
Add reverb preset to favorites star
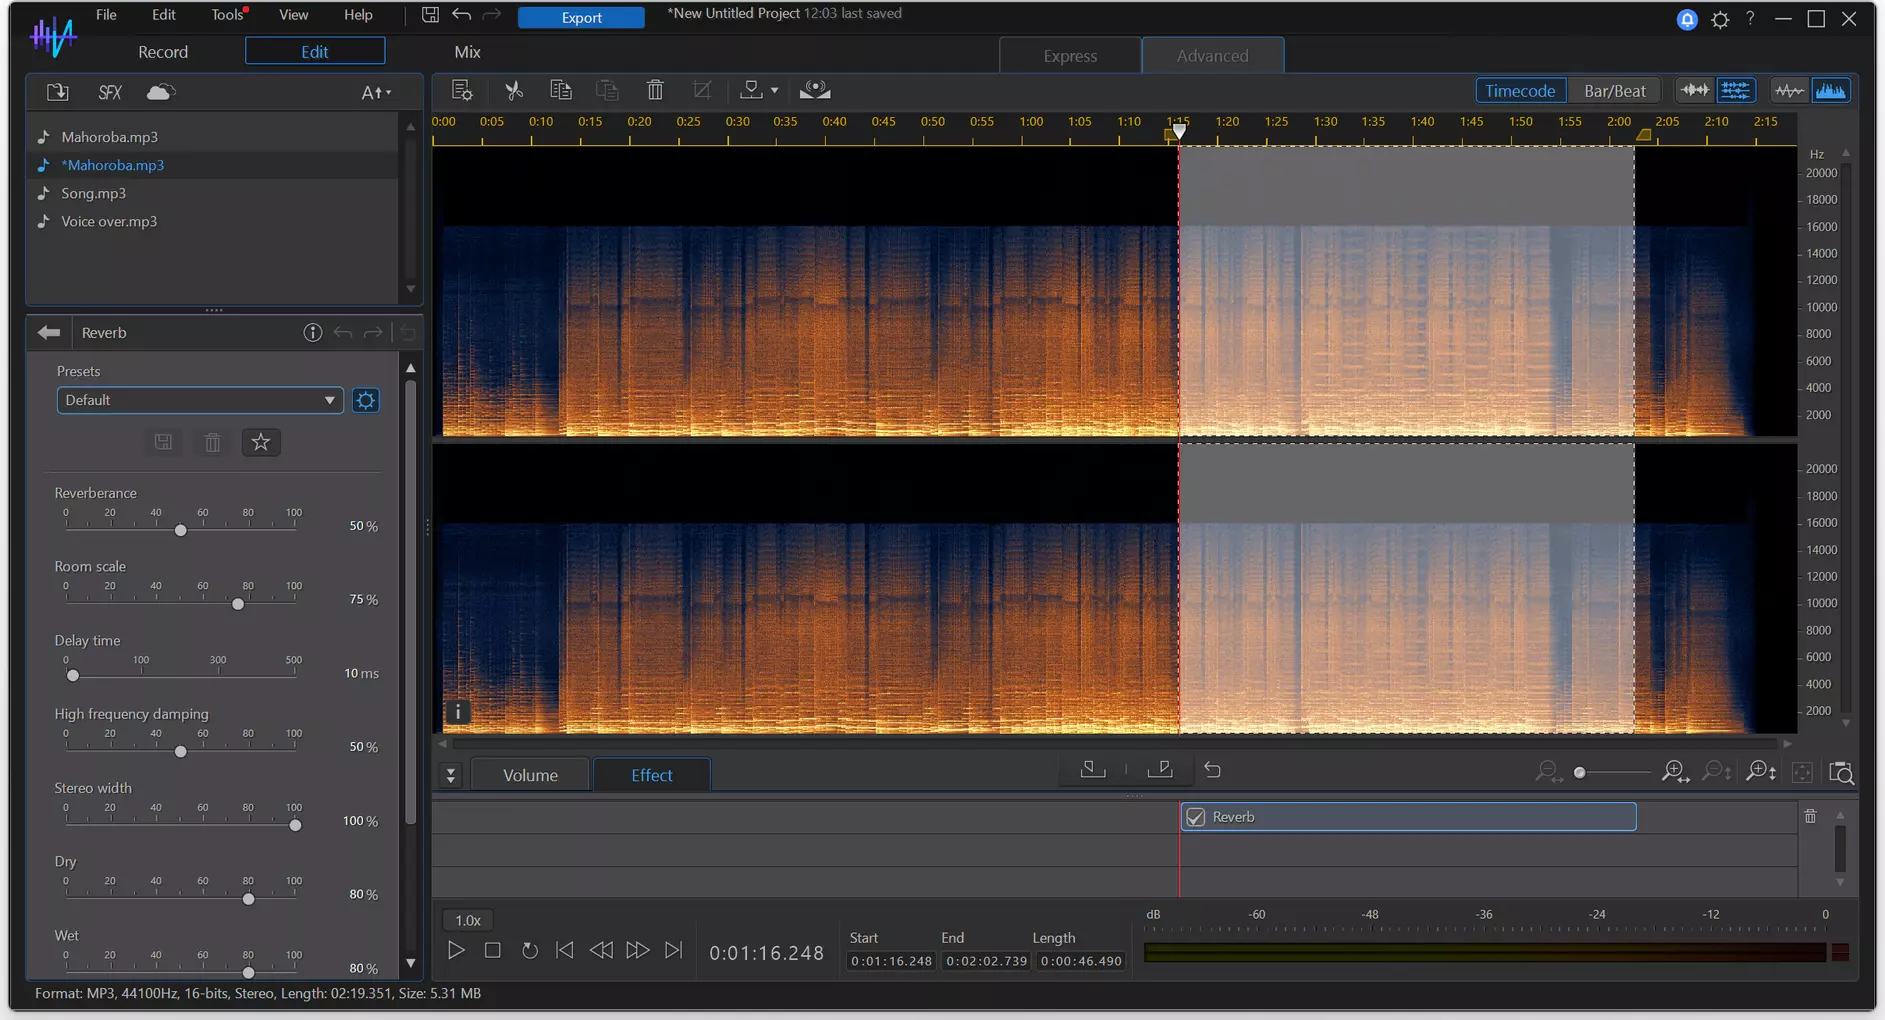coord(261,442)
